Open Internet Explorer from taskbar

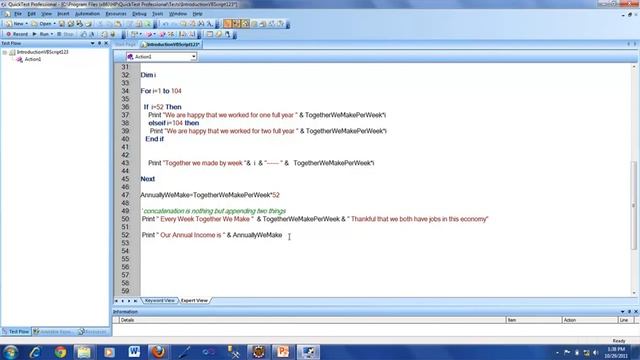(35, 352)
